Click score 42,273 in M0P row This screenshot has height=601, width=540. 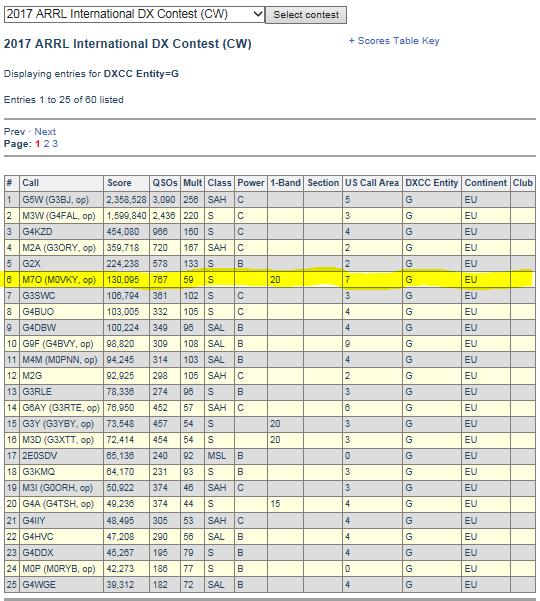pos(120,569)
